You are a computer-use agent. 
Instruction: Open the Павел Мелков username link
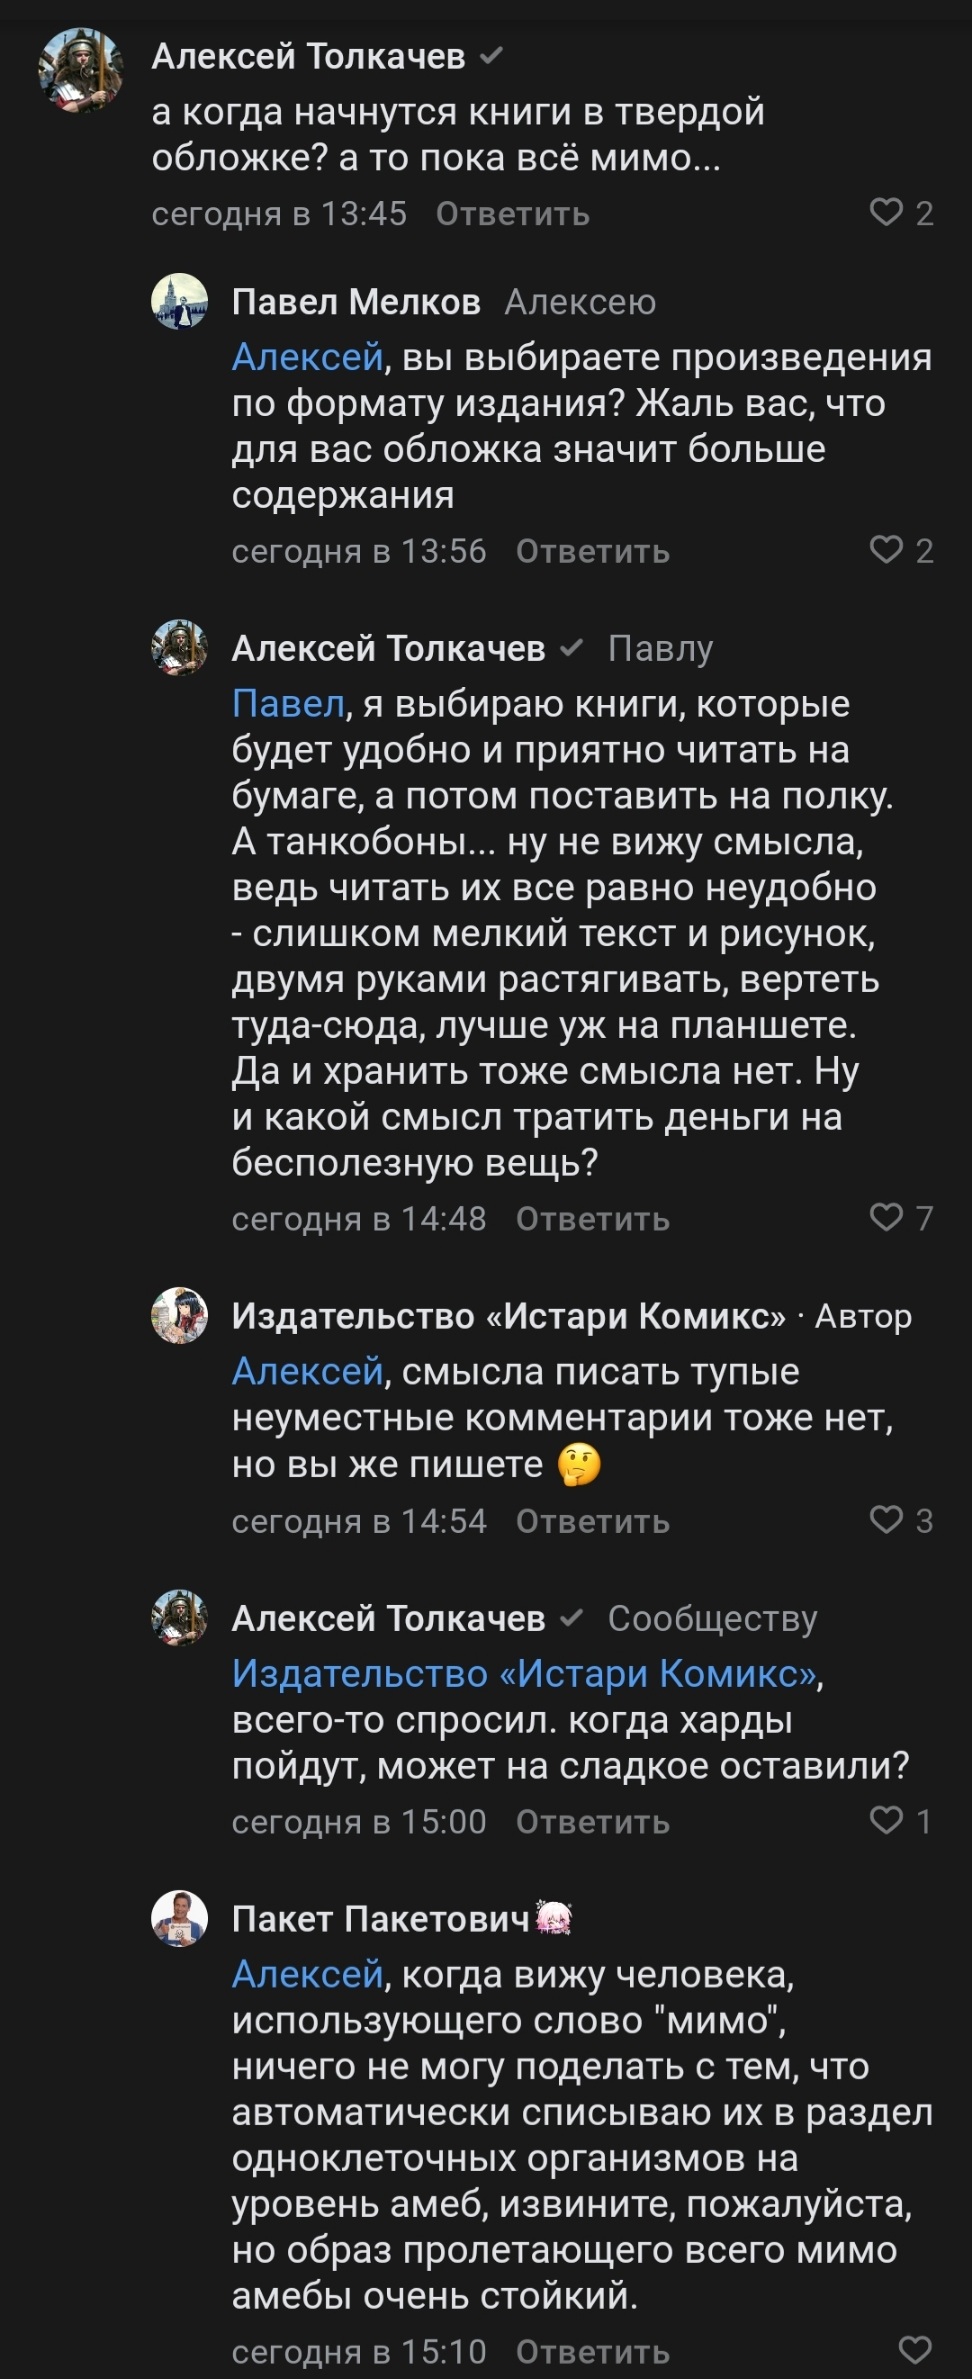356,301
